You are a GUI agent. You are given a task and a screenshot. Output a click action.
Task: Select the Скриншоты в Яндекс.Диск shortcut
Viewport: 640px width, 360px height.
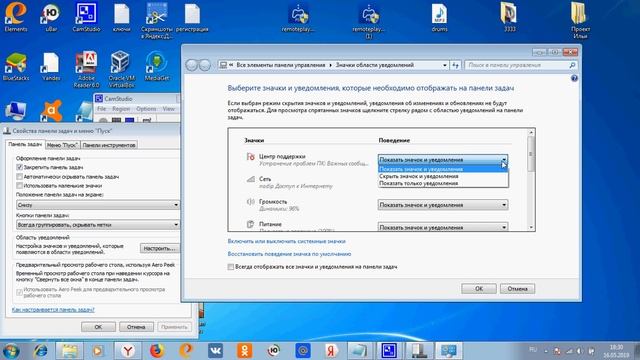pyautogui.click(x=157, y=20)
